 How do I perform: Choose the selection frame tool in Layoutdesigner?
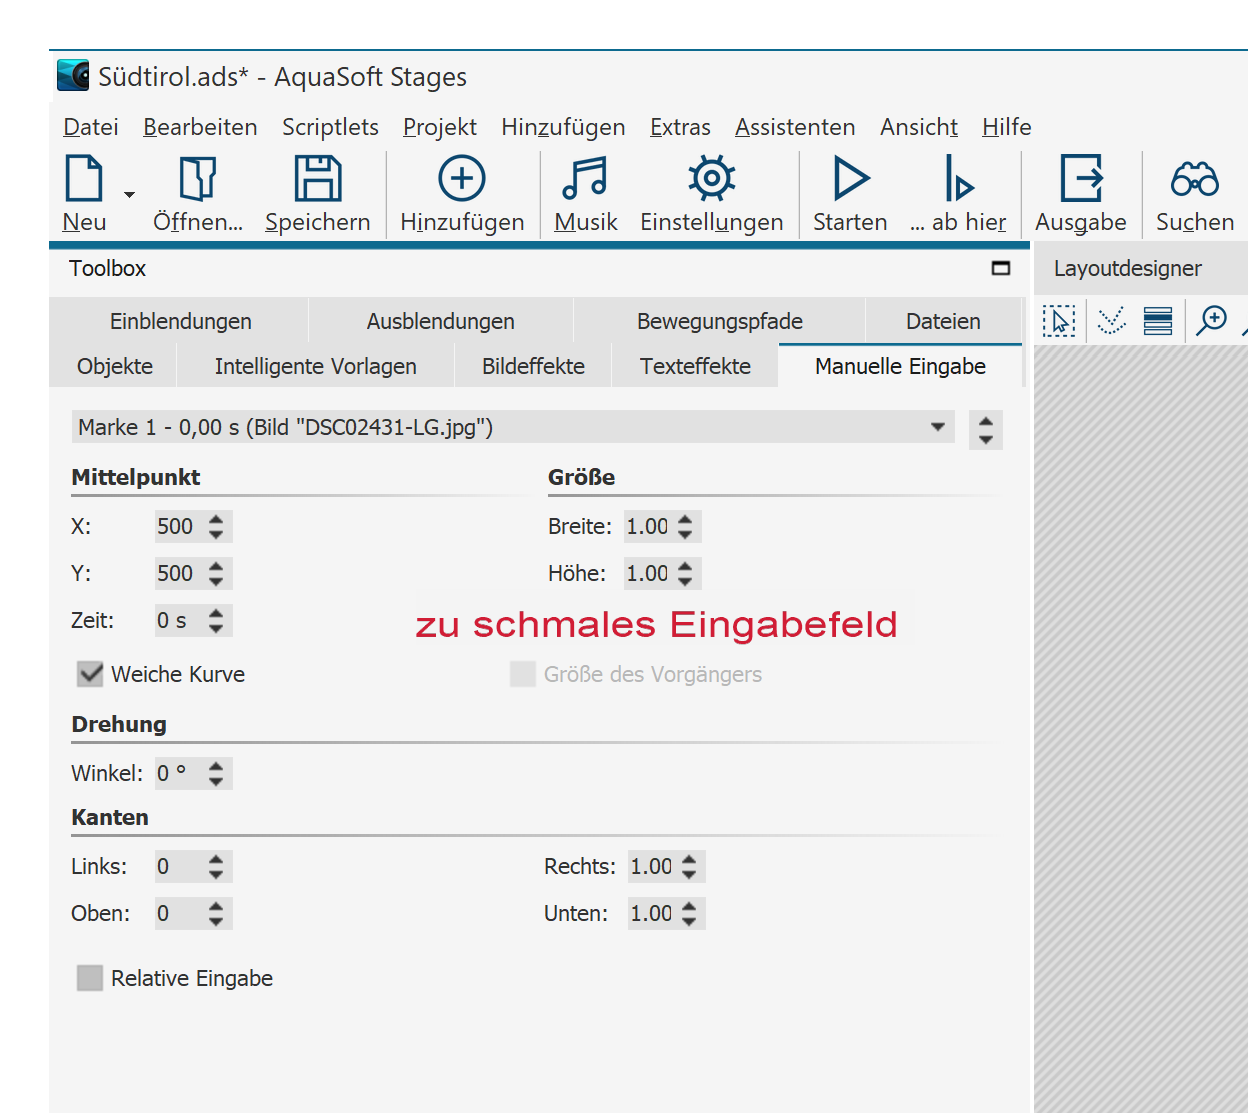tap(1059, 321)
